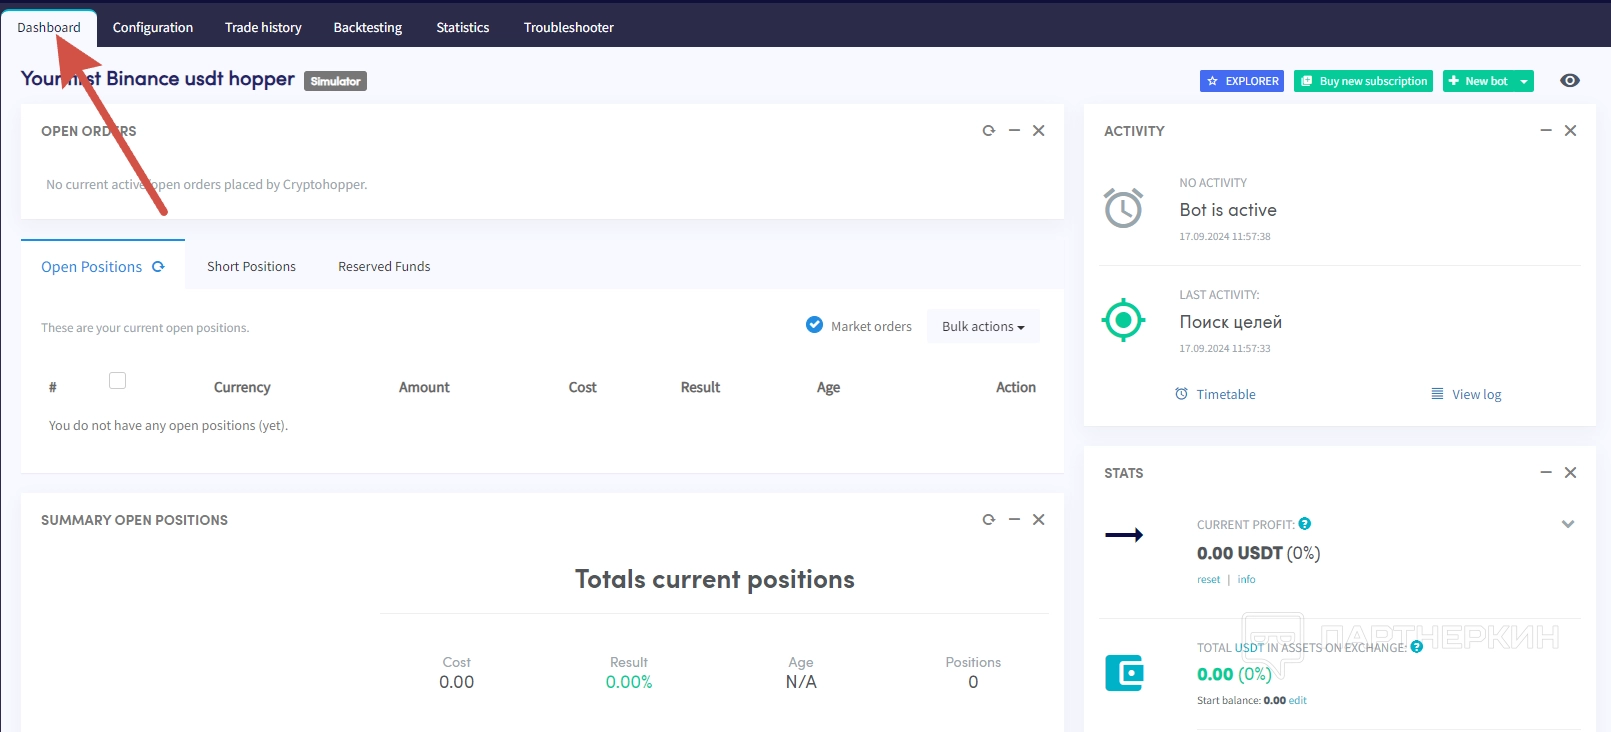Screen dimensions: 1611x732
Task: Minimize the Summary Open Positions panel
Action: coord(1014,520)
